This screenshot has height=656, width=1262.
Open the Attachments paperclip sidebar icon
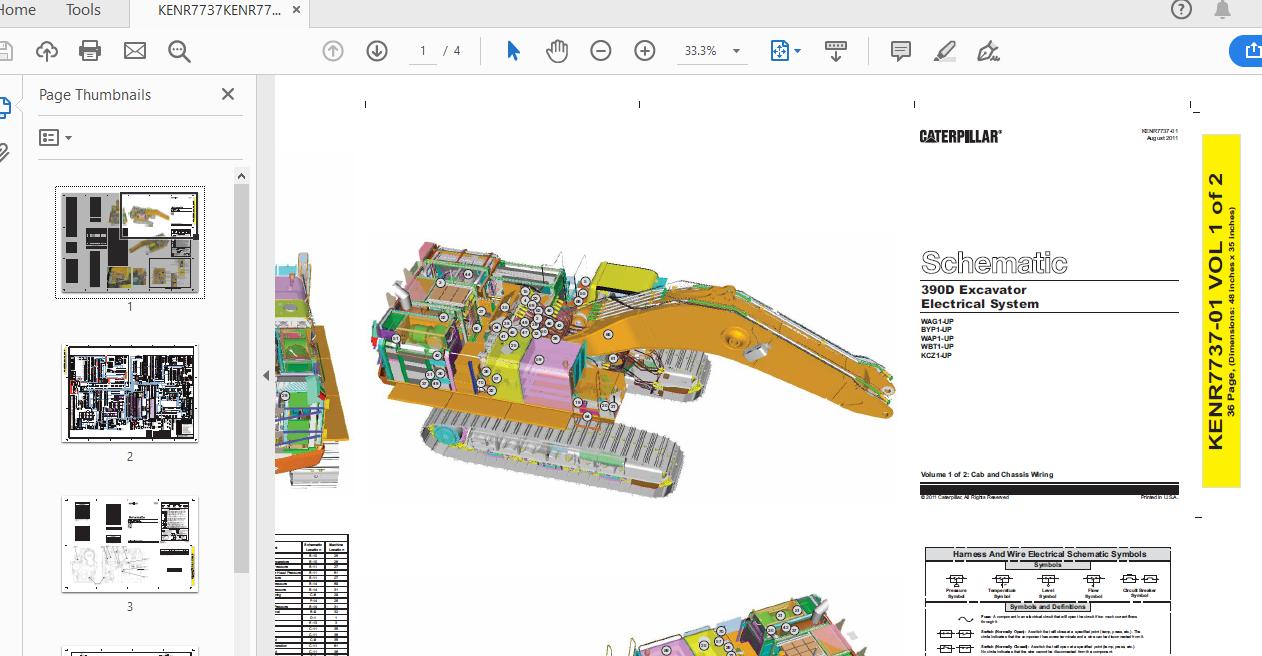pos(4,152)
